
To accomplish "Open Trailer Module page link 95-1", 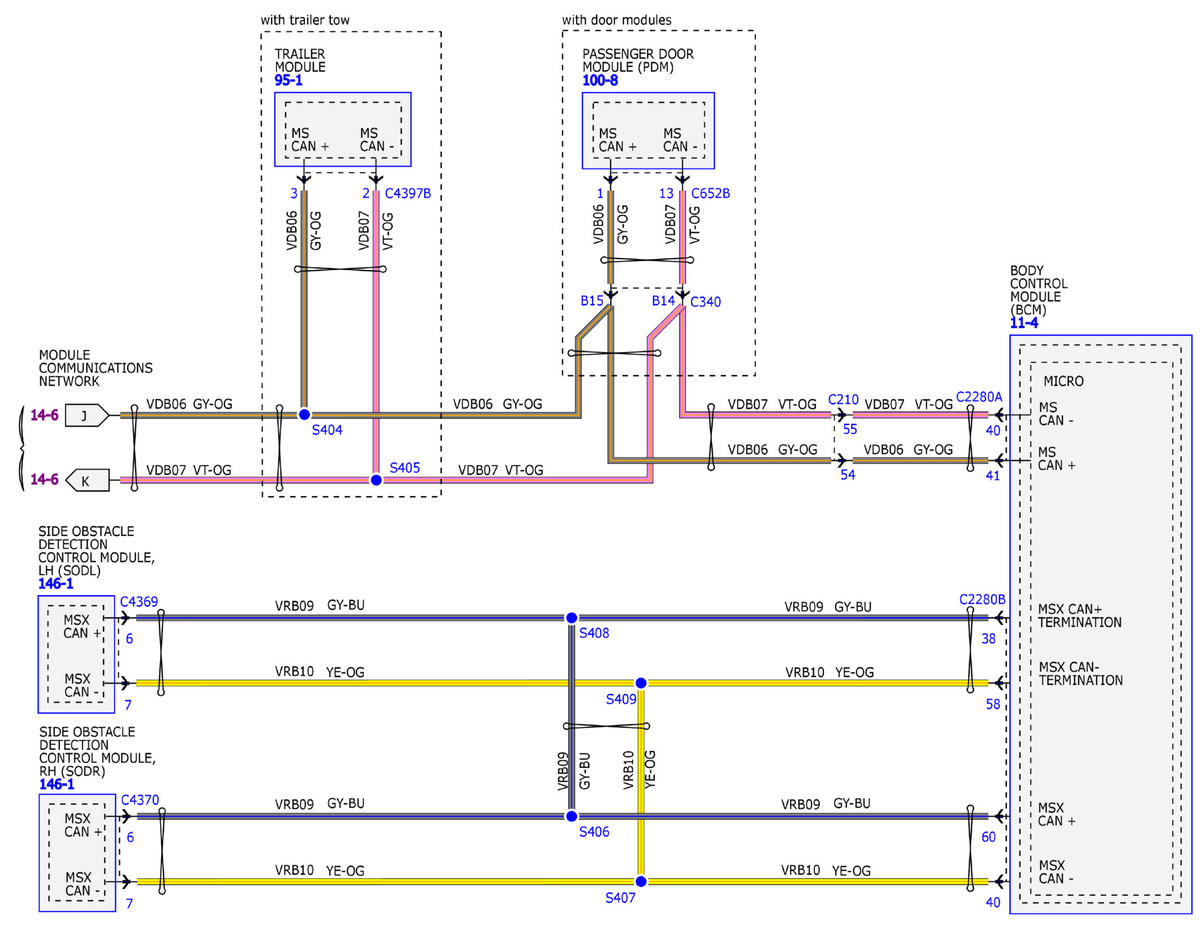I will [290, 80].
